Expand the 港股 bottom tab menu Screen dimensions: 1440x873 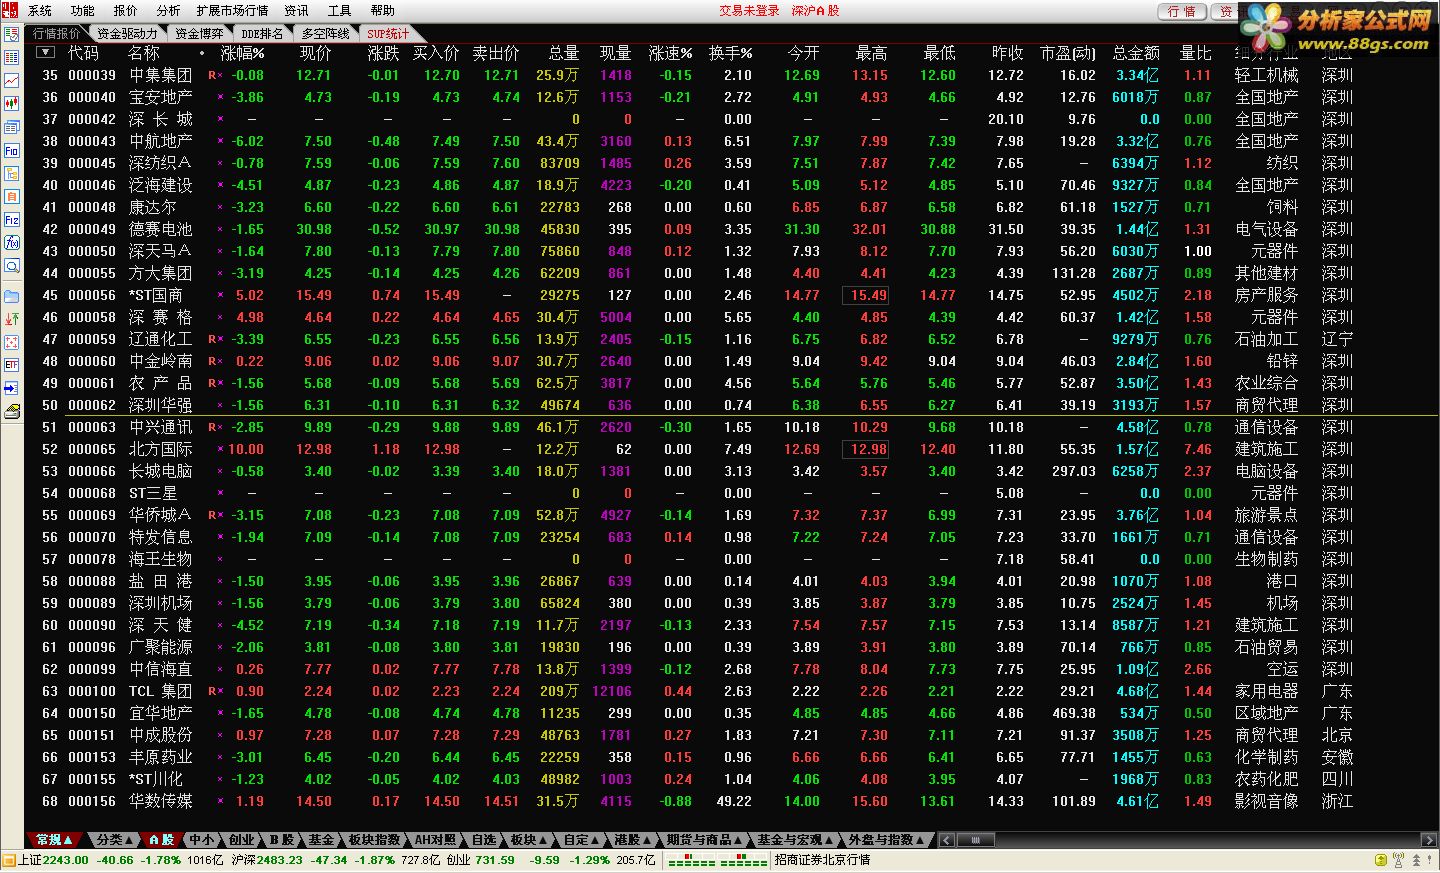click(x=633, y=840)
